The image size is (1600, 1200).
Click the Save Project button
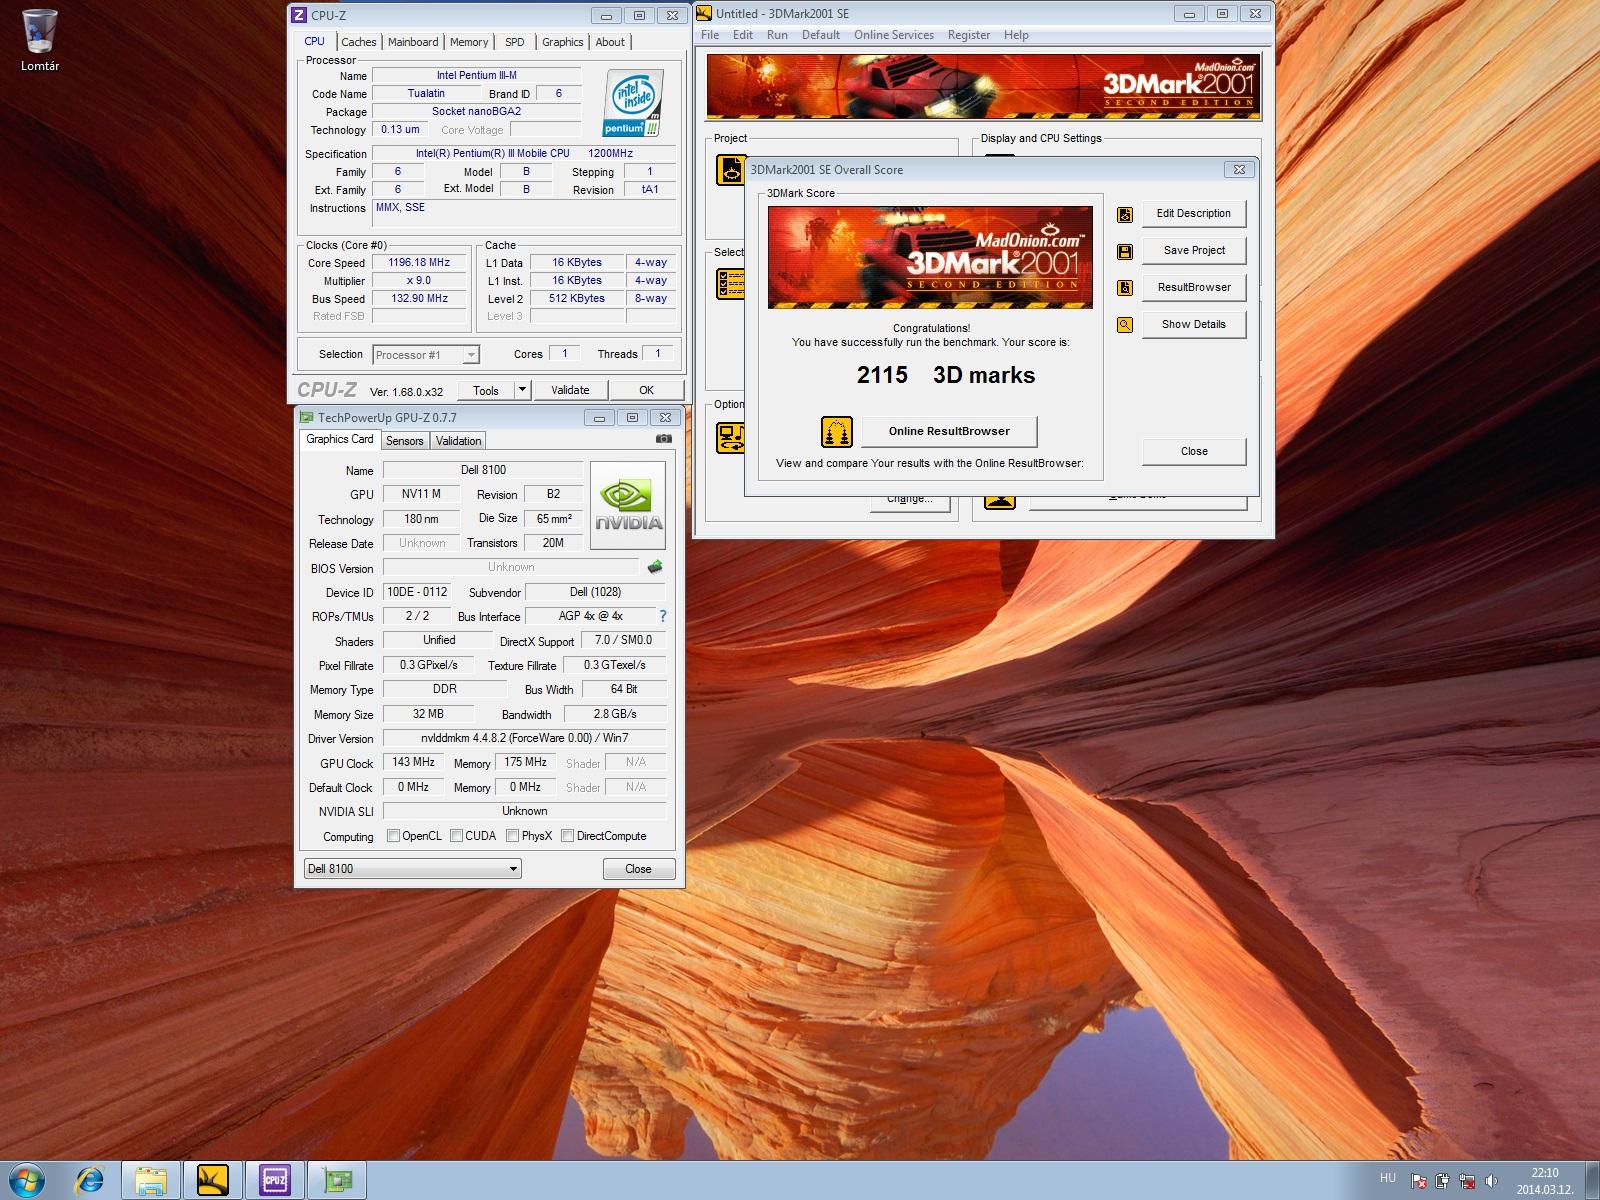click(x=1194, y=250)
